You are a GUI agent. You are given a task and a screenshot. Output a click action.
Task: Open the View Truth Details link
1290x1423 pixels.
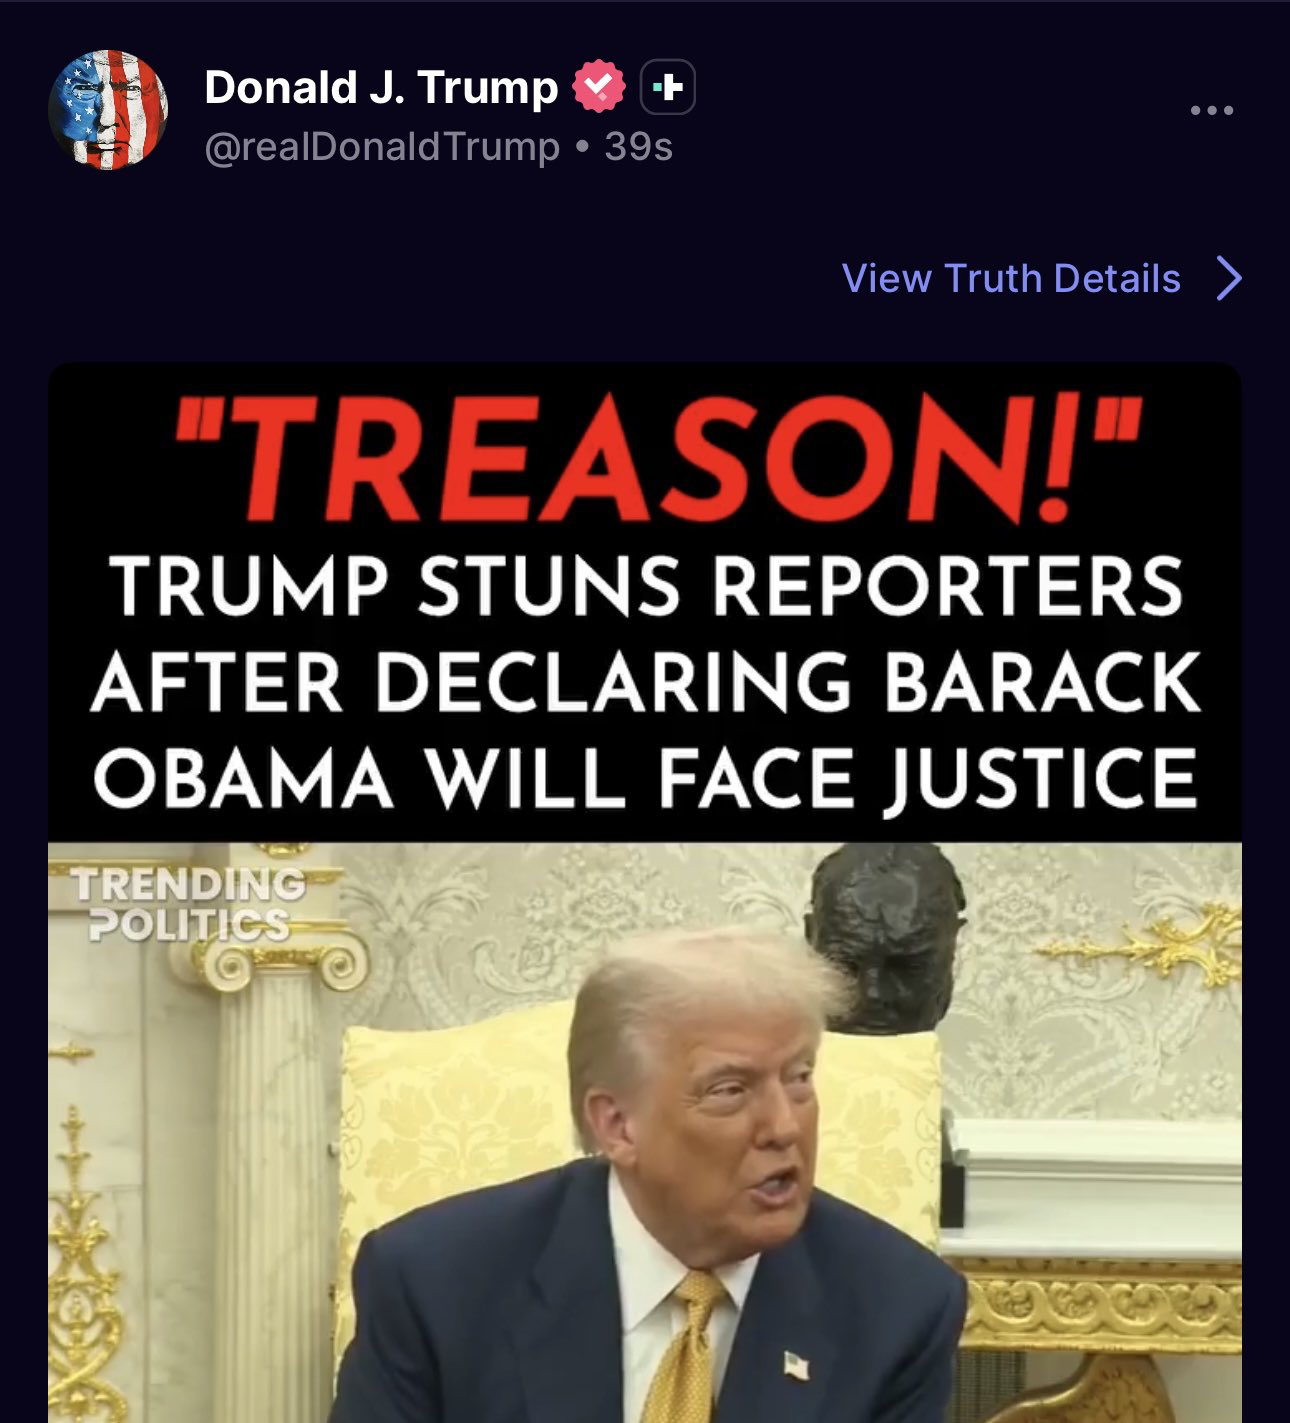(x=1011, y=278)
